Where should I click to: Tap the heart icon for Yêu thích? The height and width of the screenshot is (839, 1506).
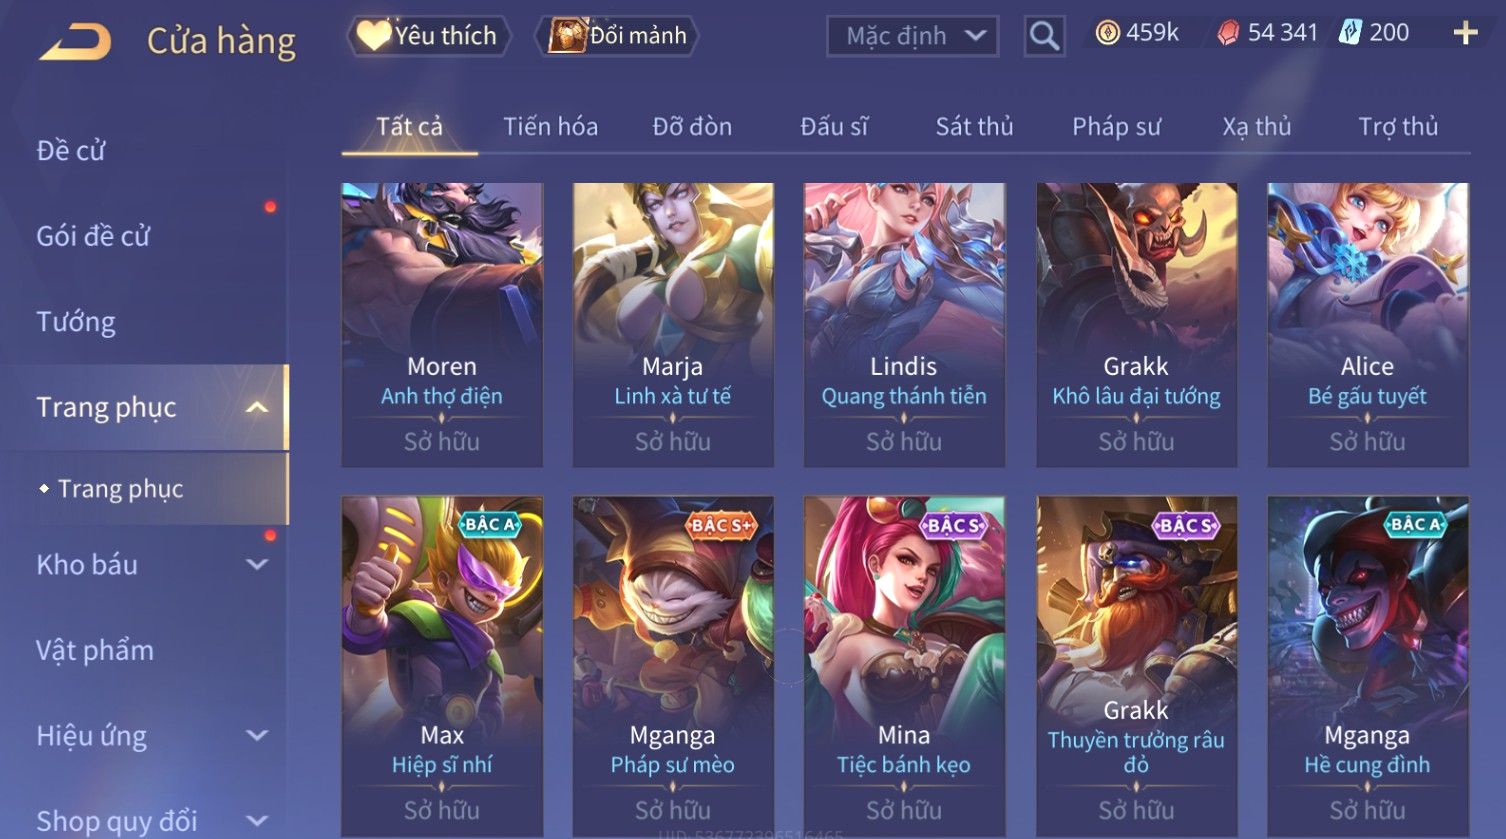click(x=374, y=36)
